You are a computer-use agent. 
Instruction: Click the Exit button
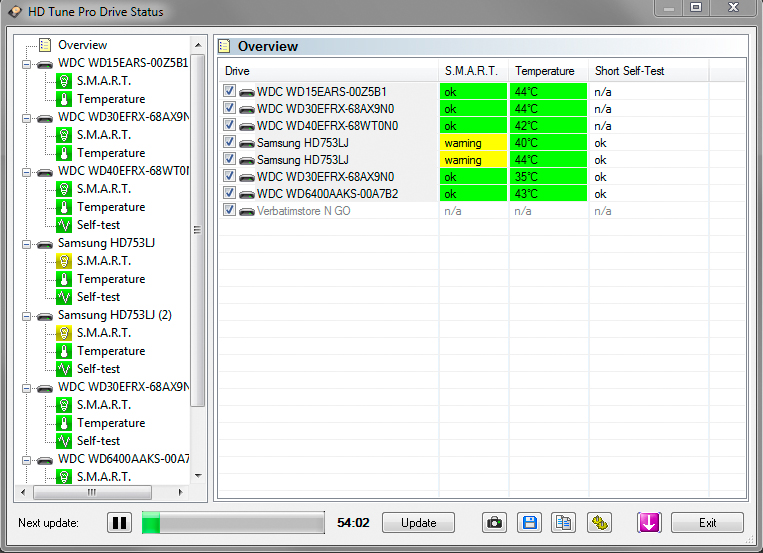point(707,523)
